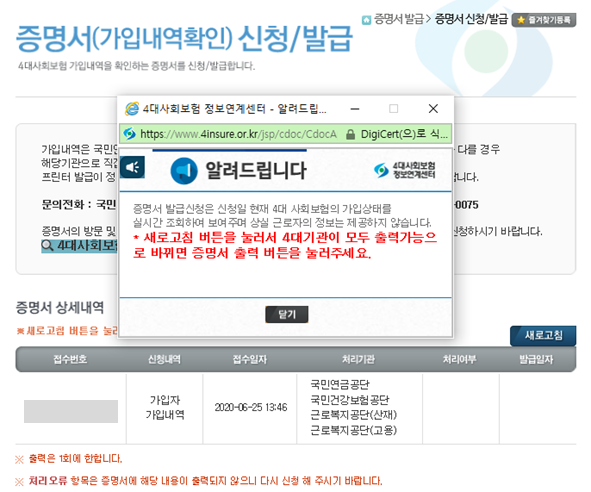Click the popup address bar URL
591x492 pixels.
238,134
